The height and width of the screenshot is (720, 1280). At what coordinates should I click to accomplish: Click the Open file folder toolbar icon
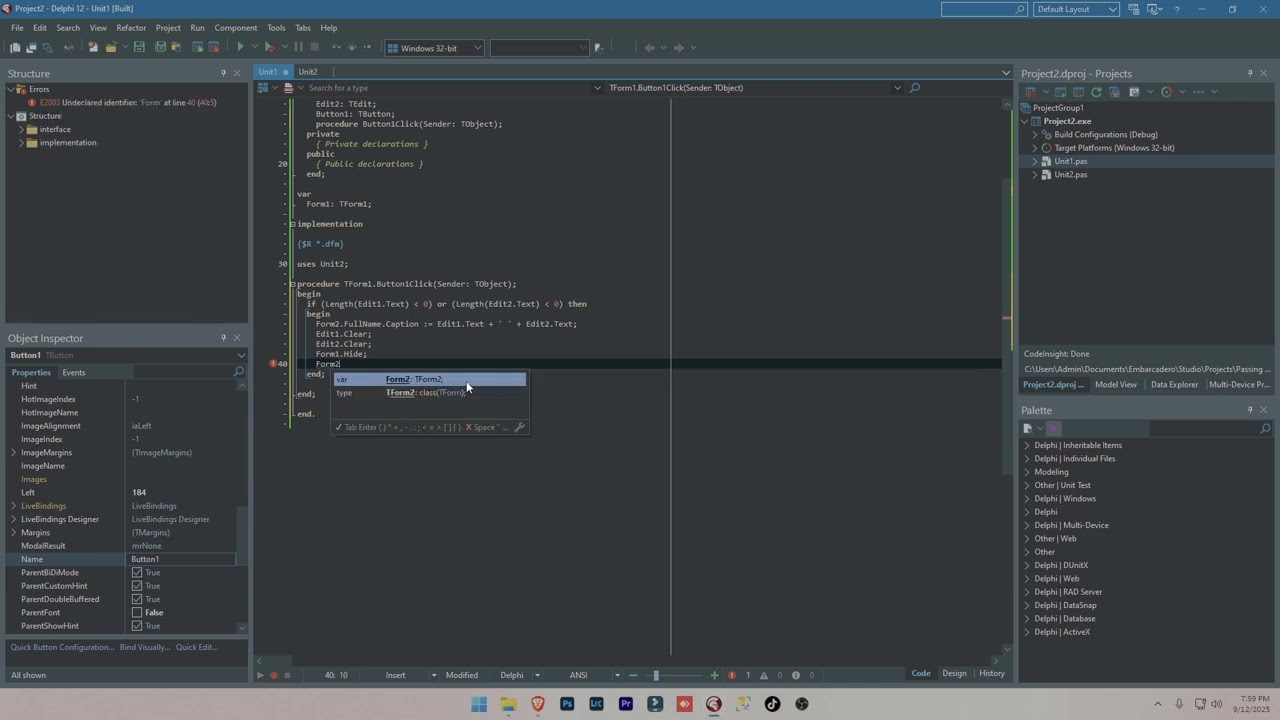[x=111, y=47]
